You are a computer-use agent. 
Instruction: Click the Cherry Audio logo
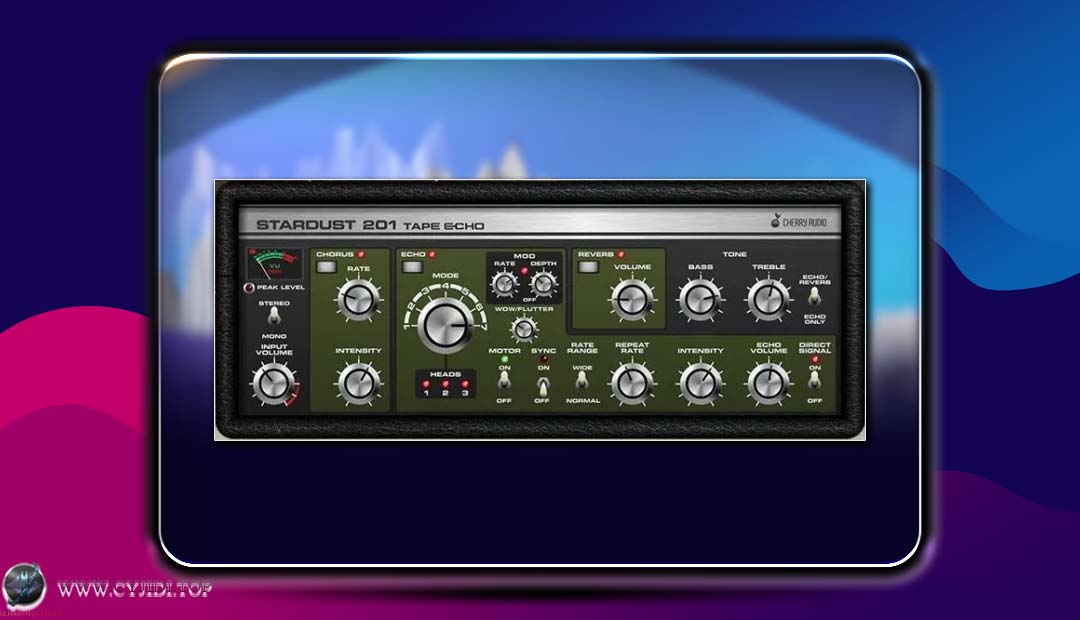point(804,222)
